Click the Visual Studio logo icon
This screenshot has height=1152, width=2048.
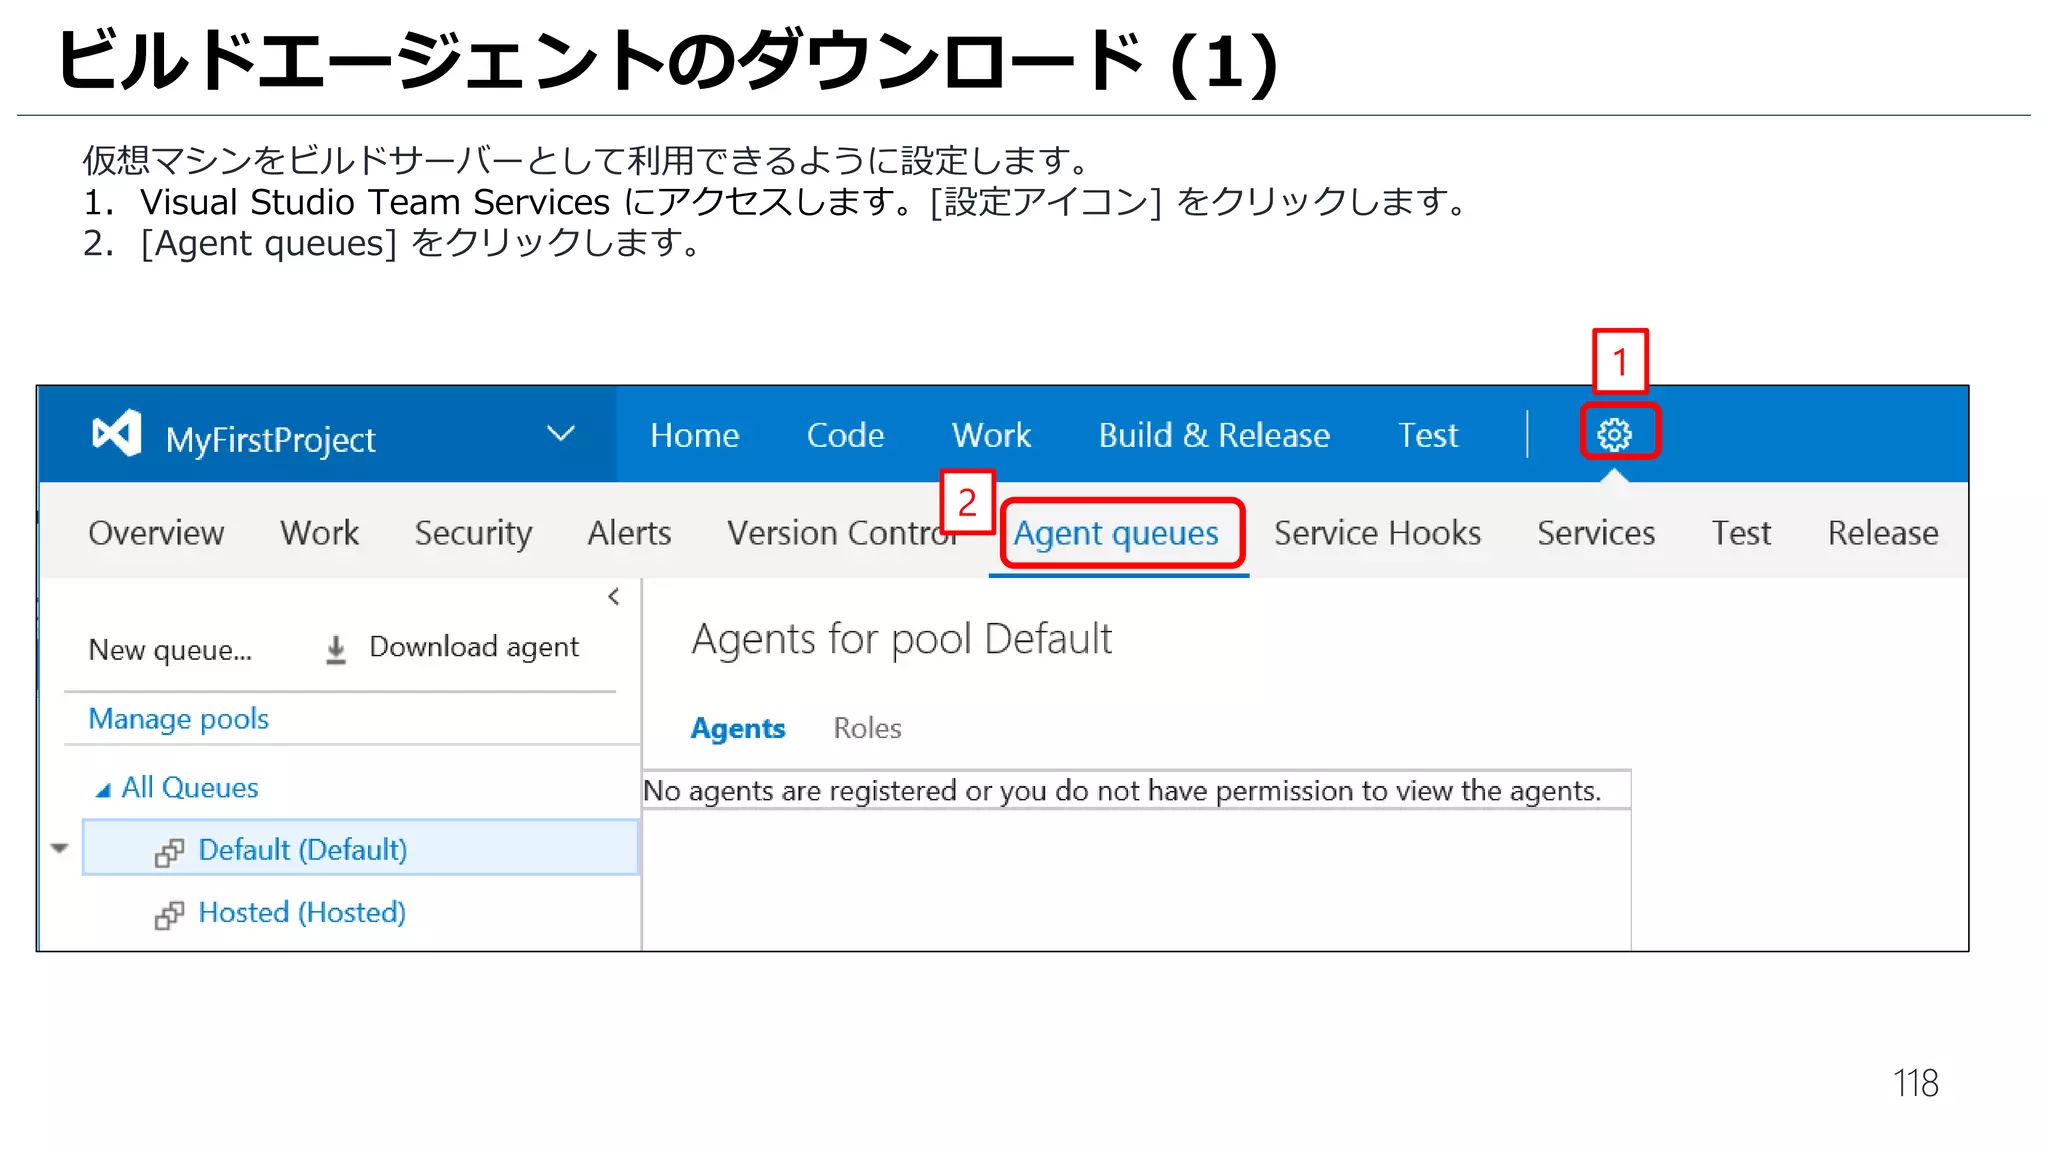[x=117, y=434]
